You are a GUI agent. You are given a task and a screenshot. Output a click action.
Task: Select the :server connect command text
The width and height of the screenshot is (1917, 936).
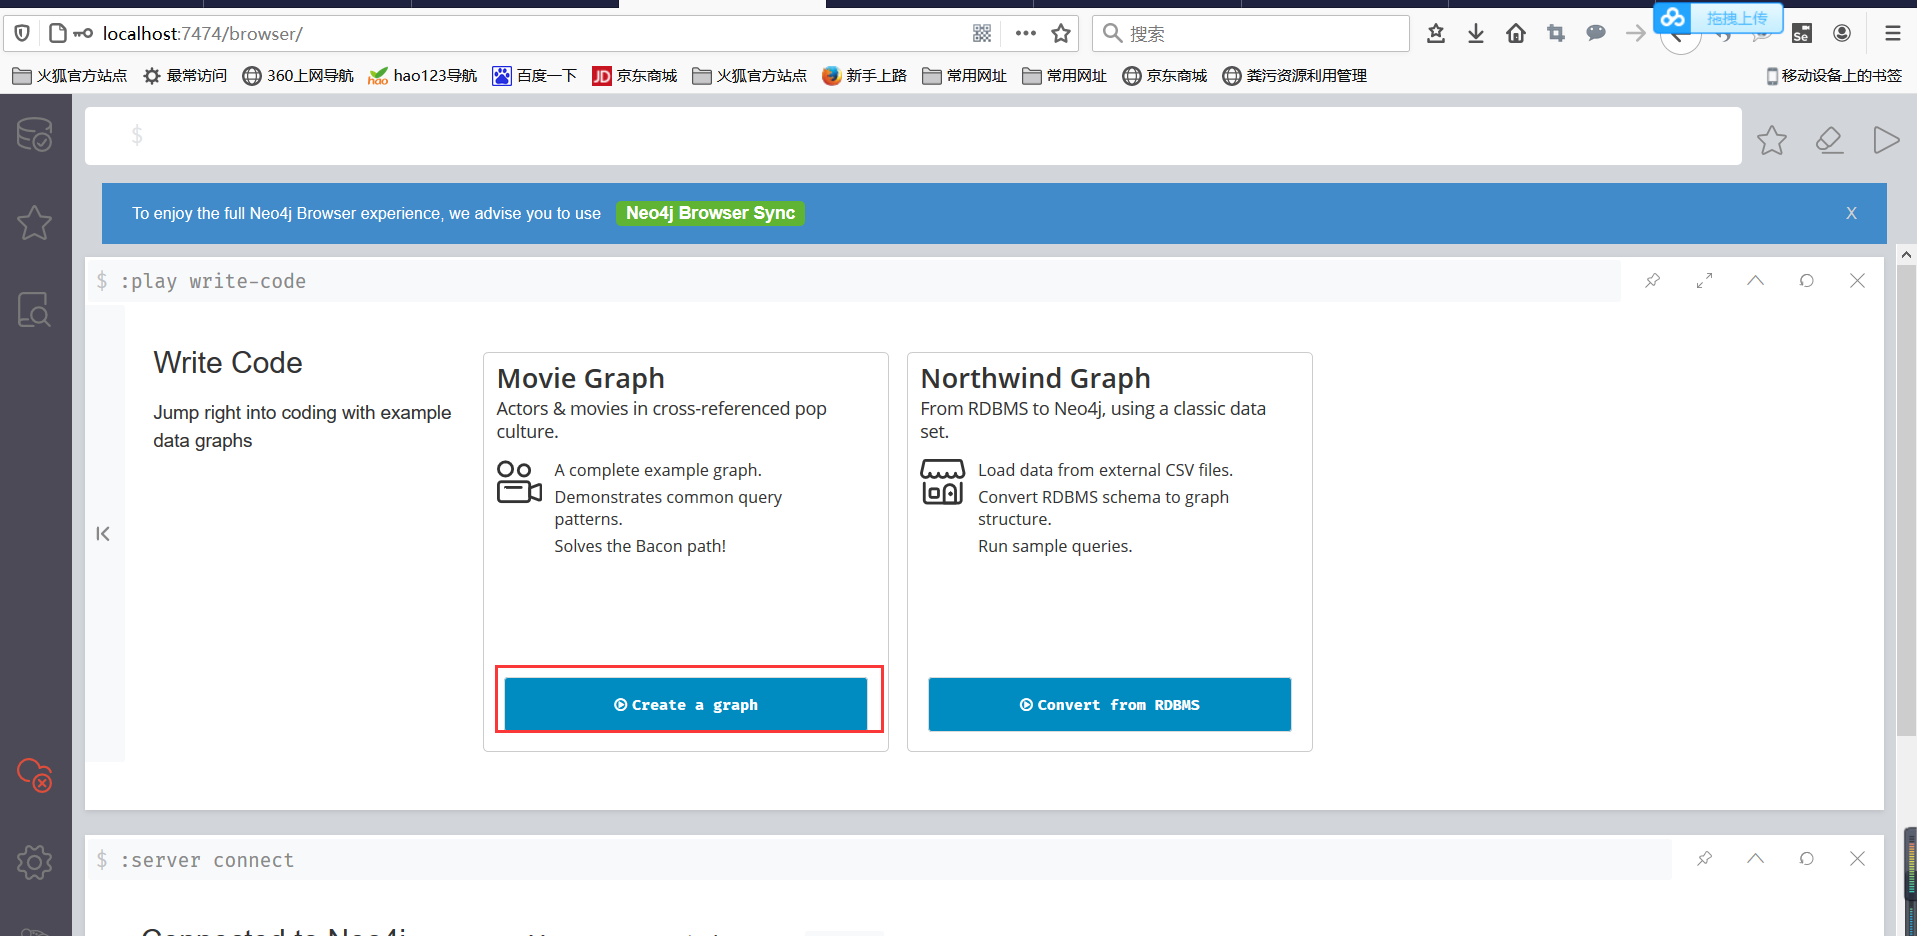point(207,860)
